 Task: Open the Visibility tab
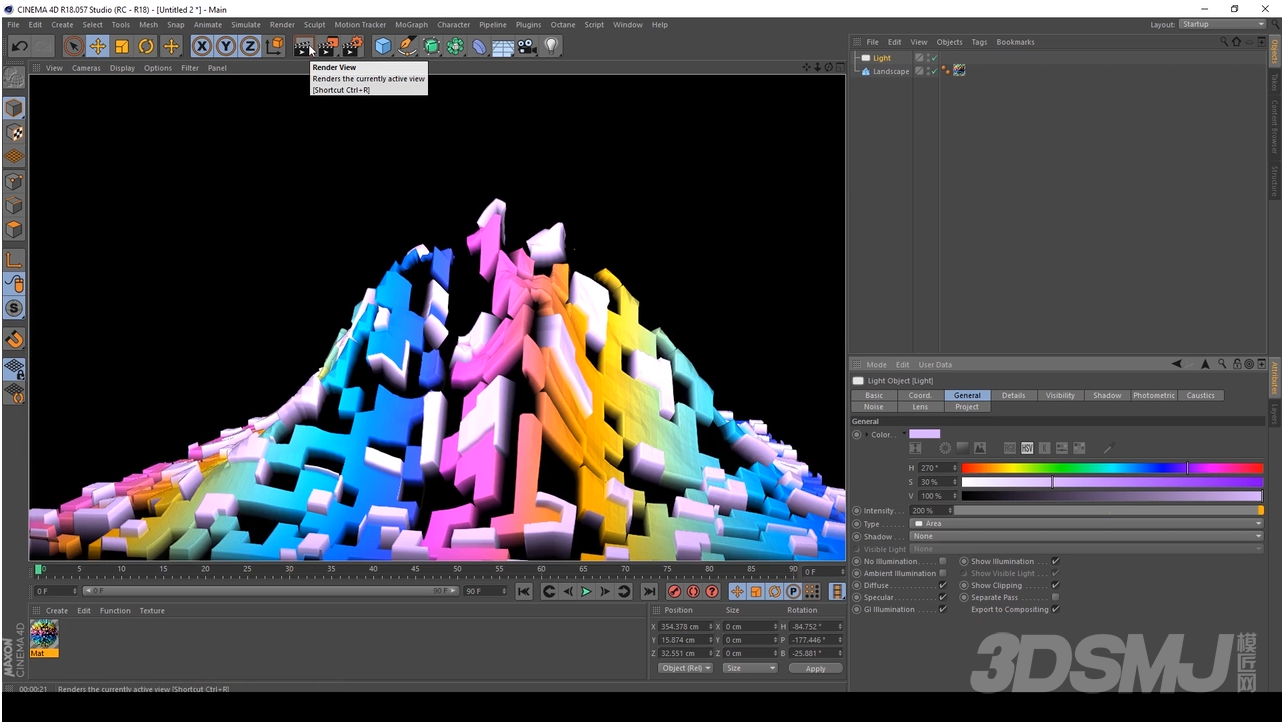1060,395
